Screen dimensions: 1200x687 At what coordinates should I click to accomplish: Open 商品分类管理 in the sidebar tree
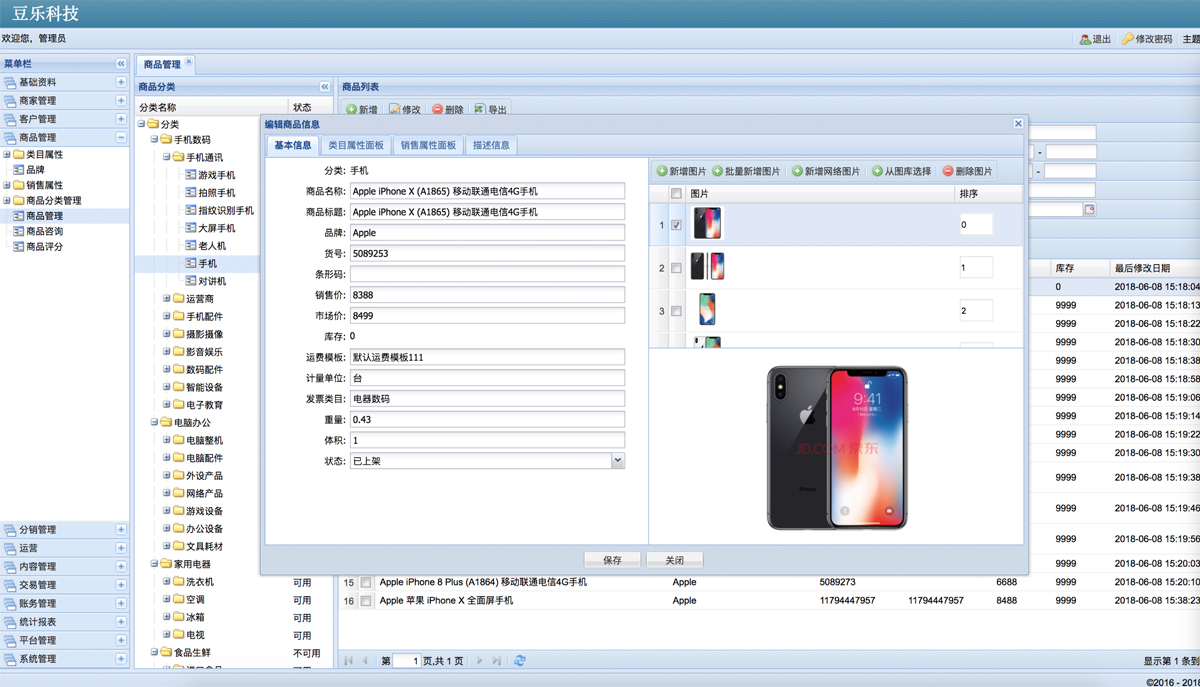coord(54,200)
